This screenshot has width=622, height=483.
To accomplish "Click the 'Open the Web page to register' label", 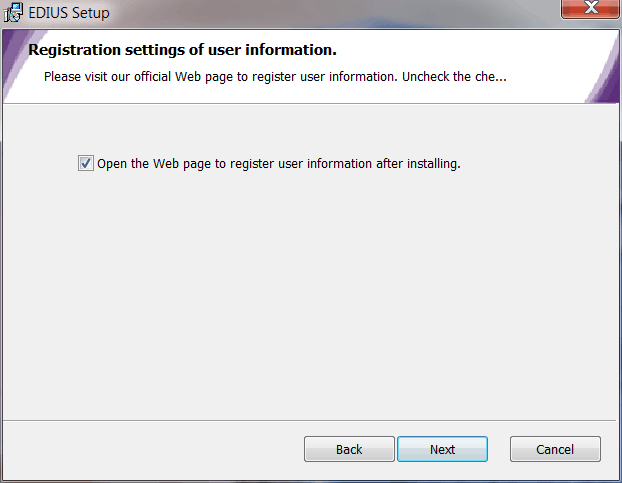I will [278, 163].
